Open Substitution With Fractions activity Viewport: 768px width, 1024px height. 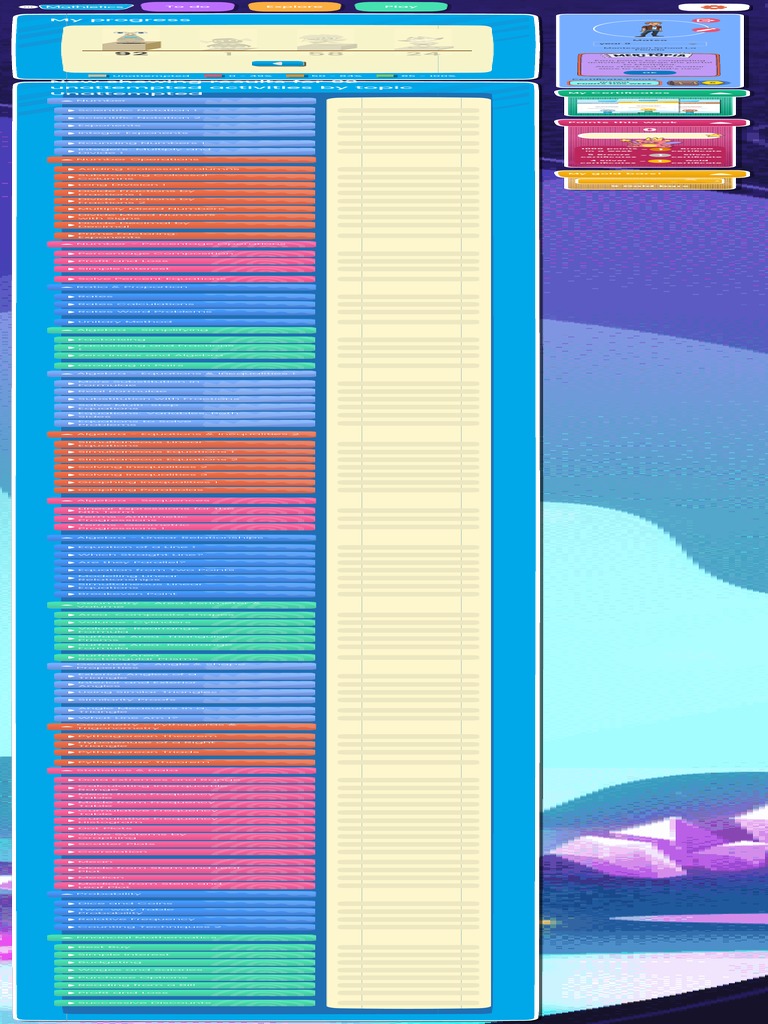pyautogui.click(x=185, y=399)
